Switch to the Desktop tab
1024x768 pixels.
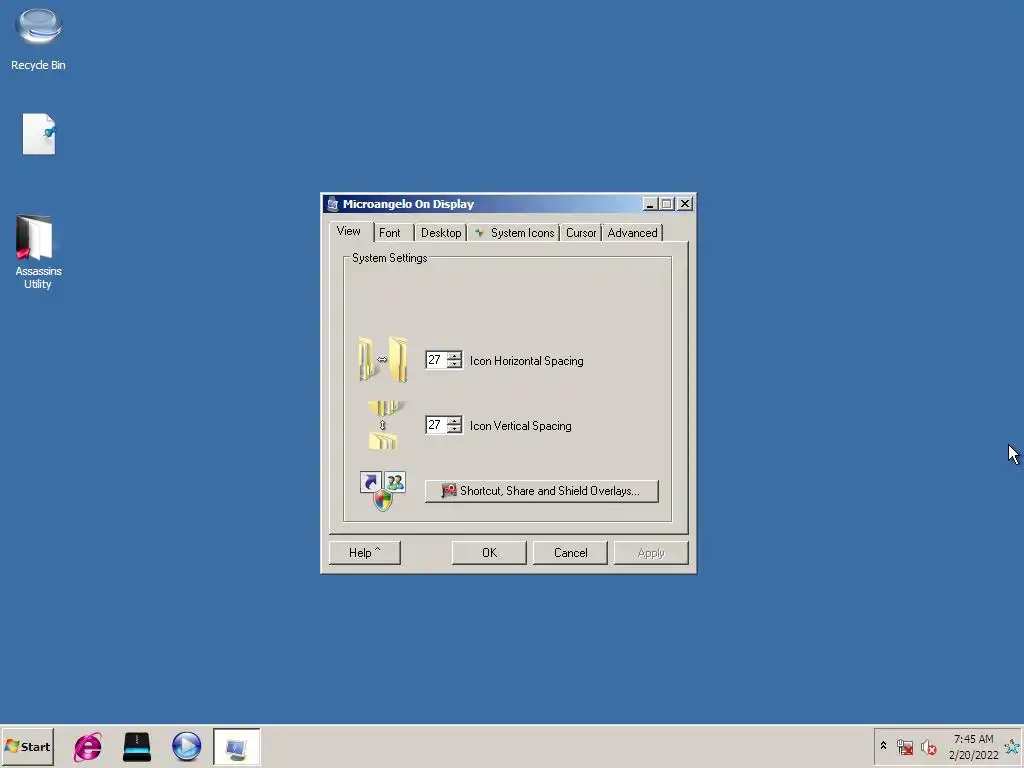[x=441, y=232]
